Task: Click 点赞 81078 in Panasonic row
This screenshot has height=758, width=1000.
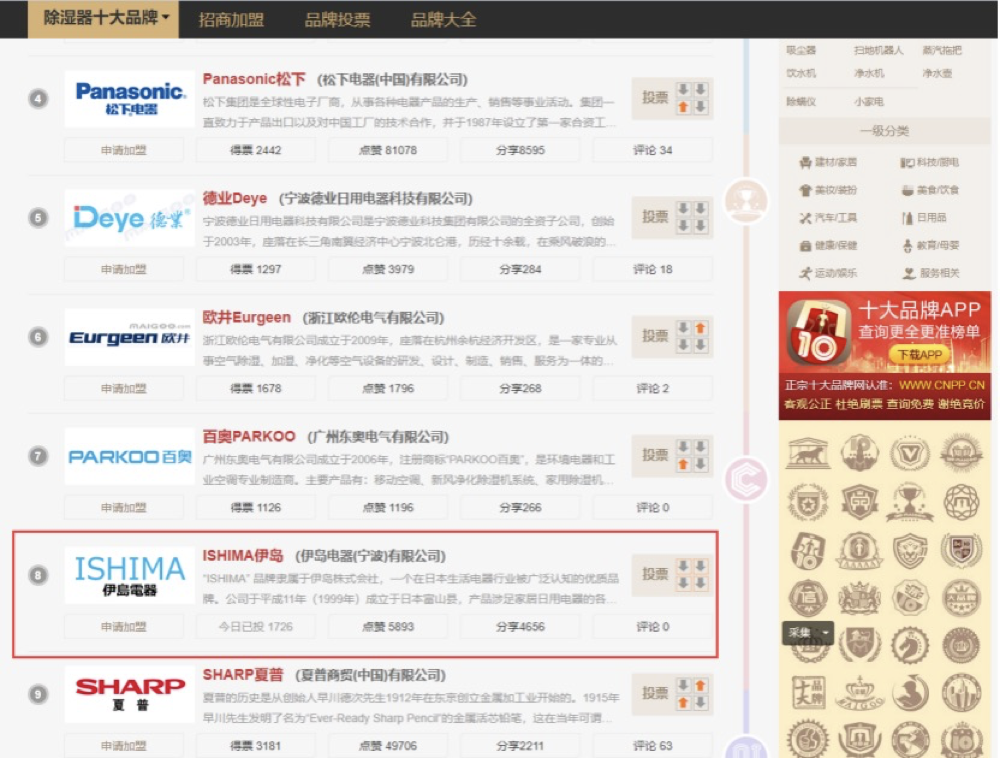Action: click(x=388, y=150)
